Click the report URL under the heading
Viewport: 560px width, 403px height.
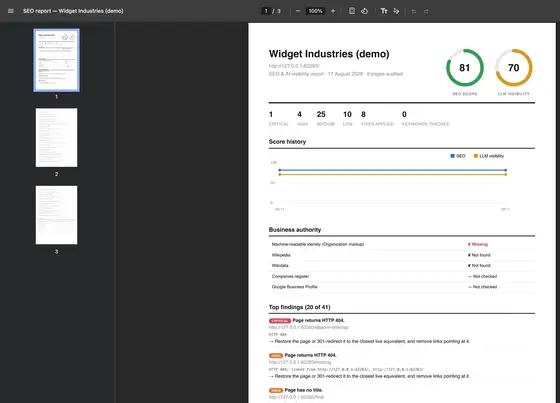(x=294, y=66)
